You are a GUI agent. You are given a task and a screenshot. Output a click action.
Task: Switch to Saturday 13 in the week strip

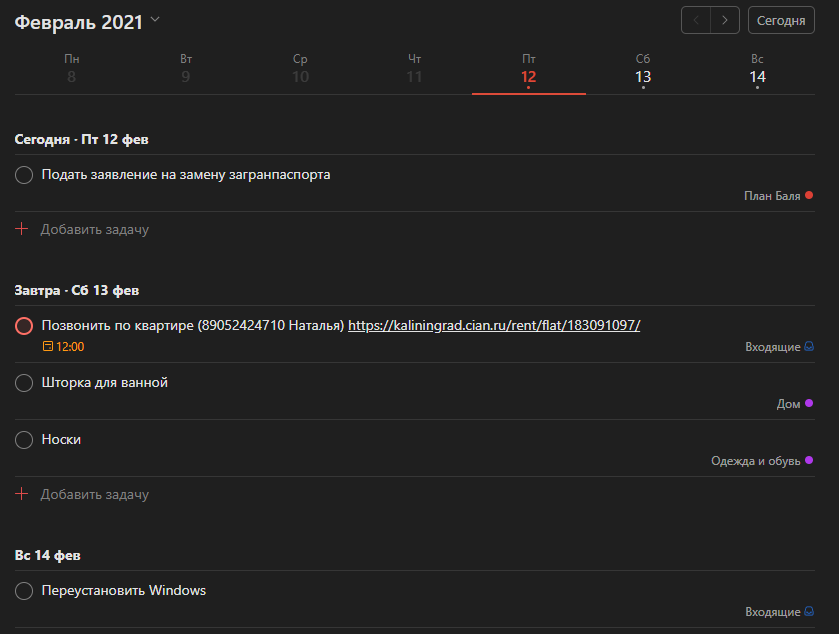(643, 70)
